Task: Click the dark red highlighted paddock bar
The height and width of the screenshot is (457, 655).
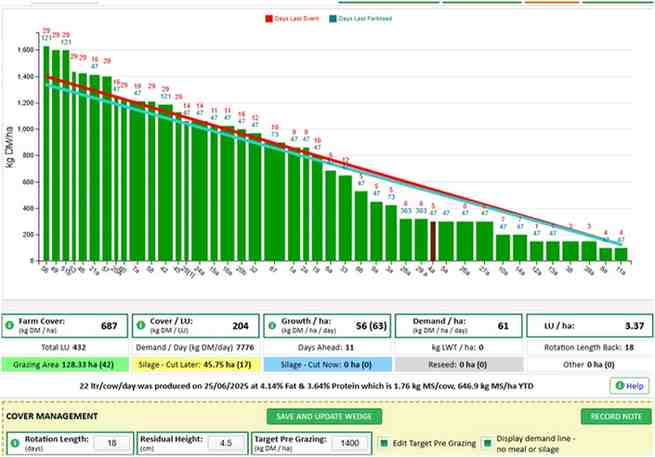Action: (433, 241)
